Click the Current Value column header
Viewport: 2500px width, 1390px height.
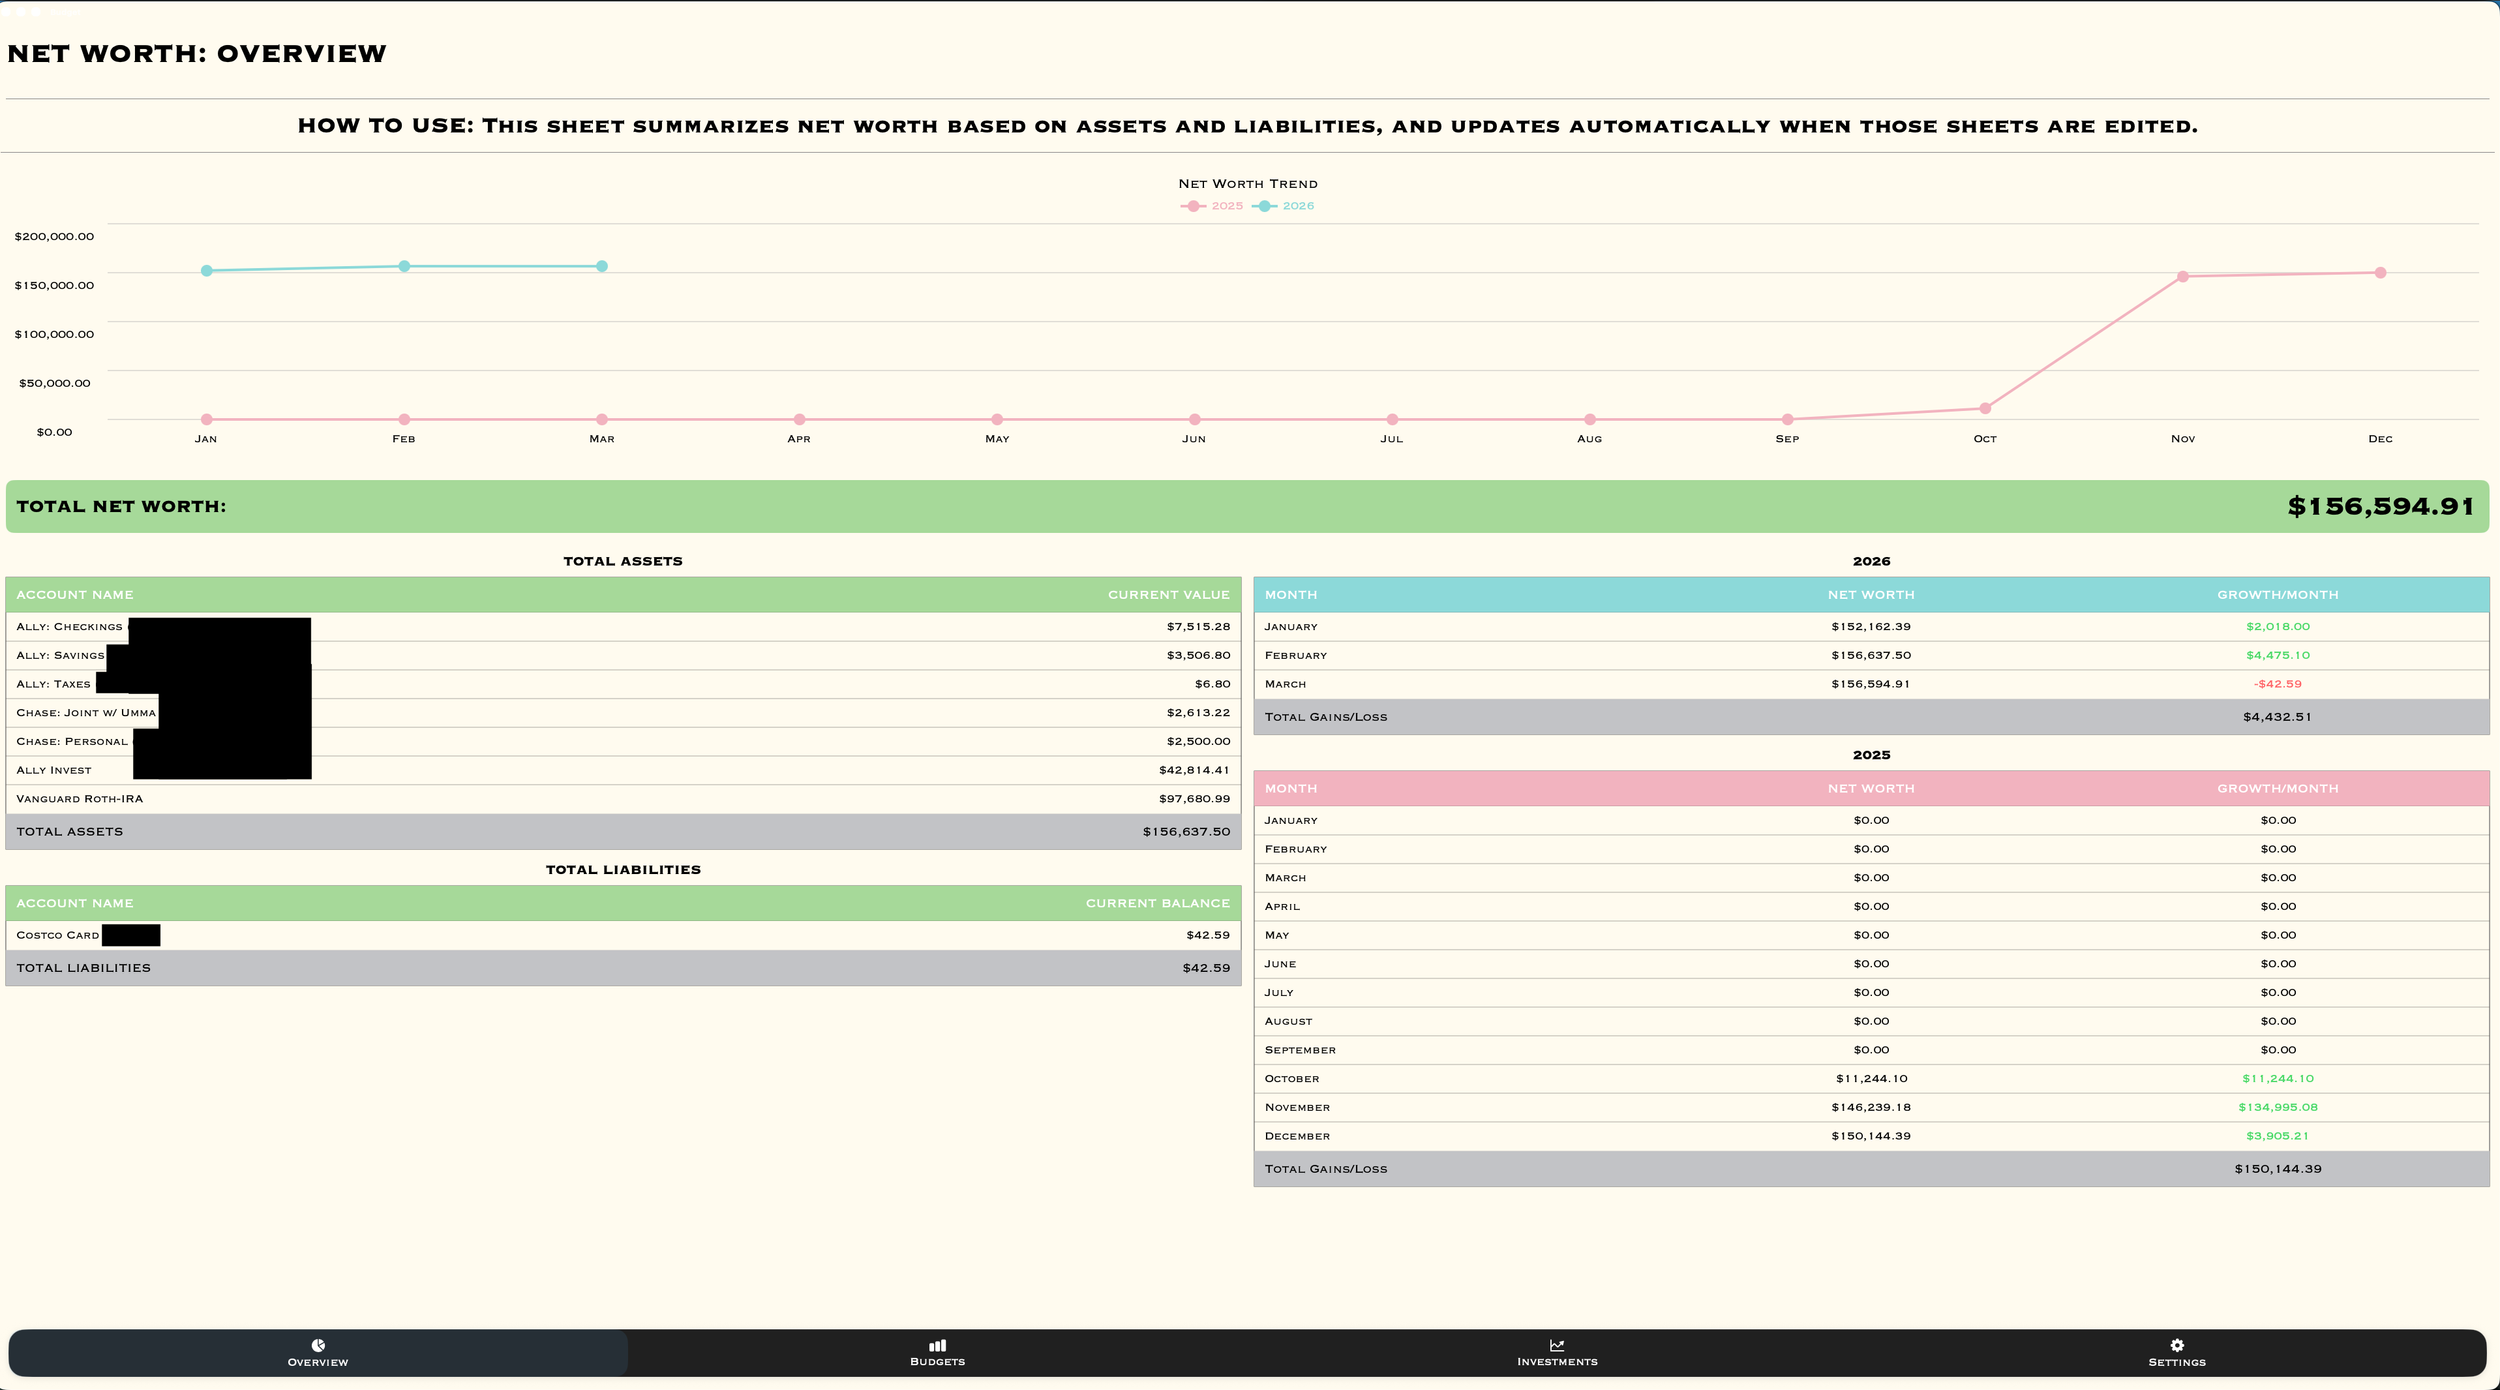1168,595
